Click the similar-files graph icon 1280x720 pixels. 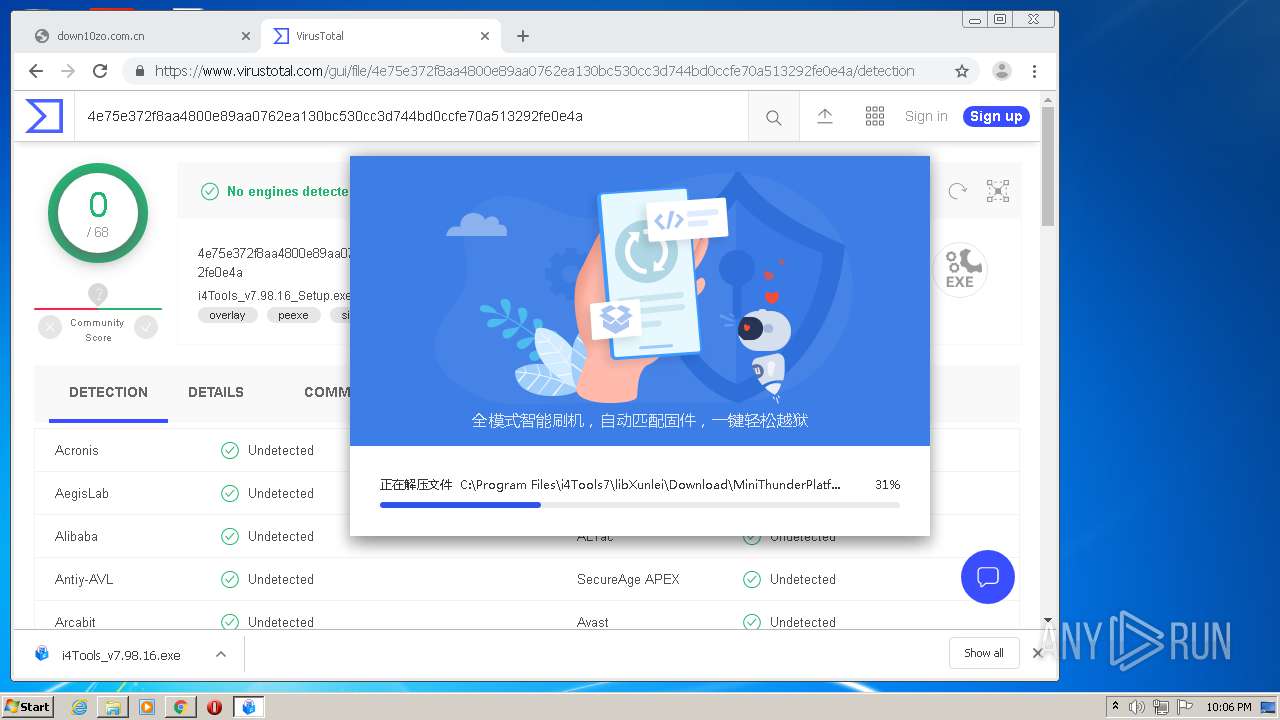pyautogui.click(x=998, y=191)
